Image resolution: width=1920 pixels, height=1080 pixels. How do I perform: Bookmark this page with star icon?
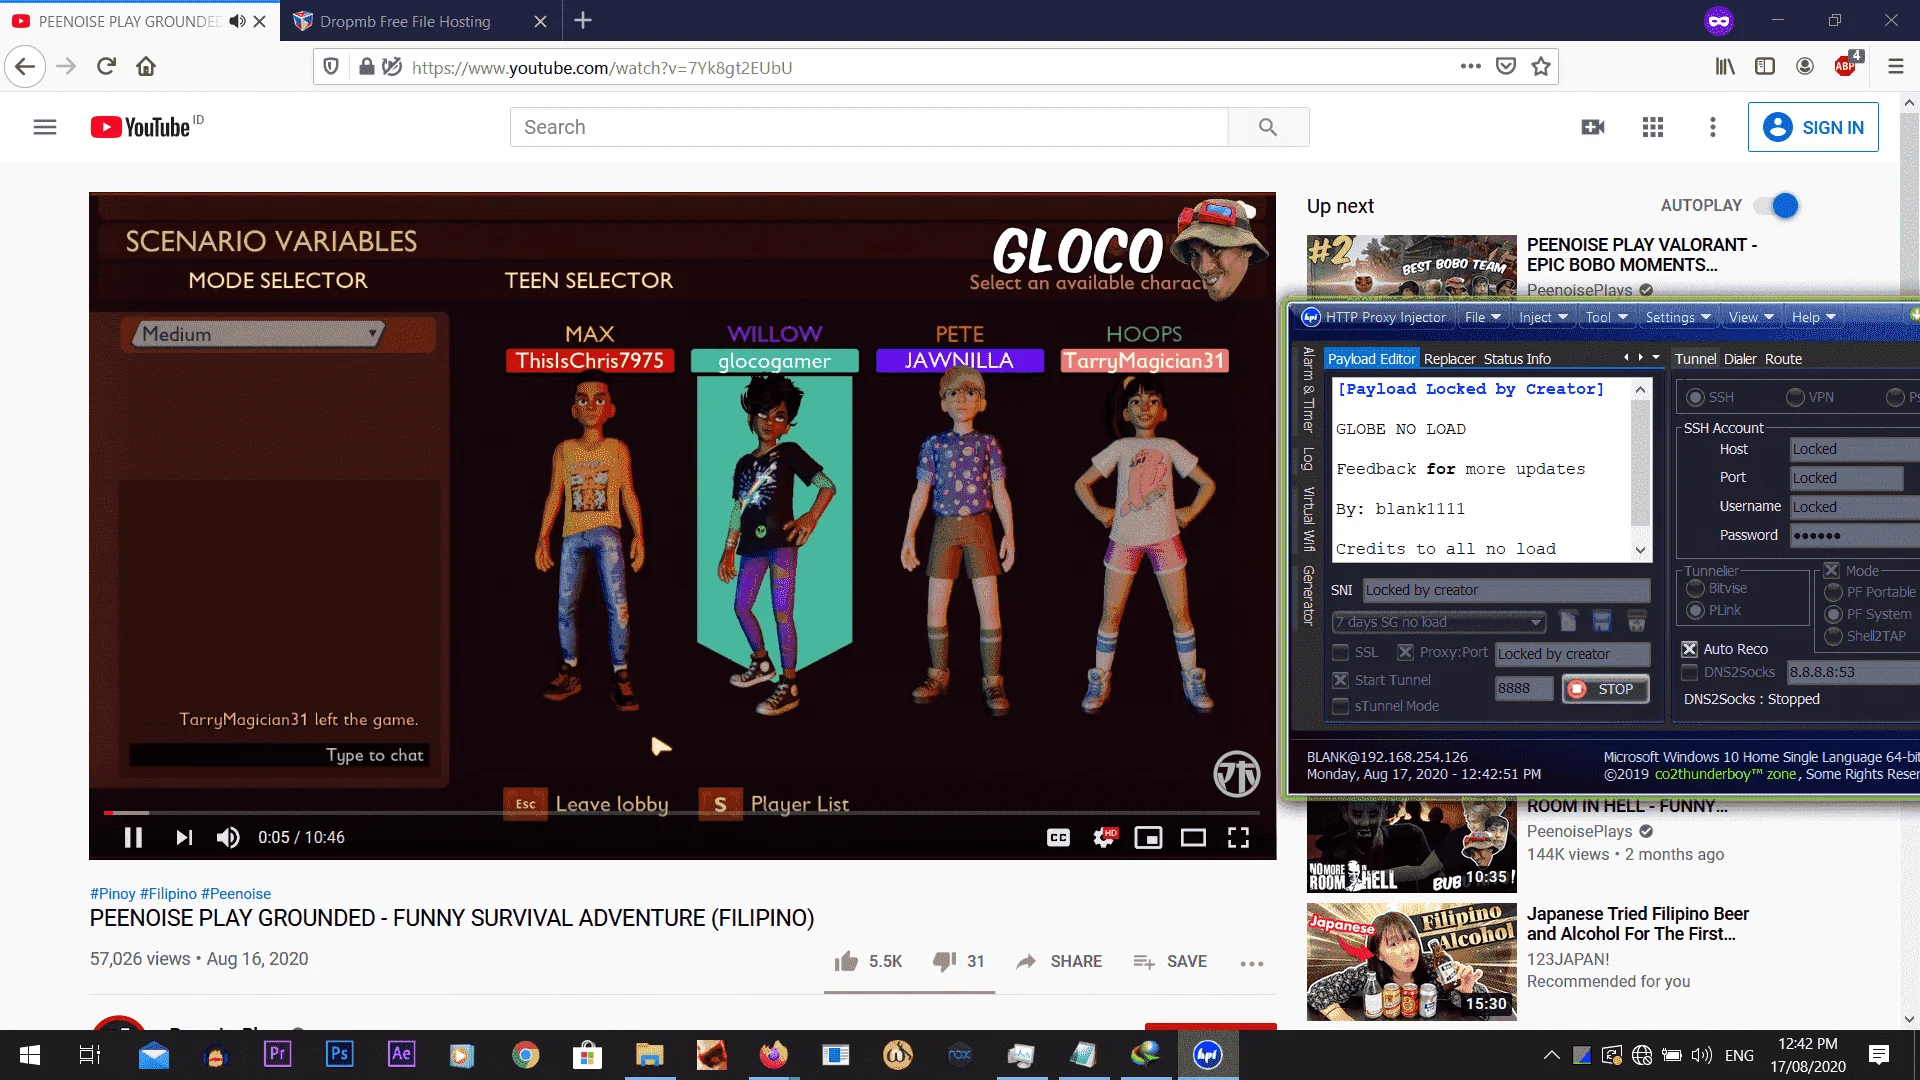pos(1541,67)
